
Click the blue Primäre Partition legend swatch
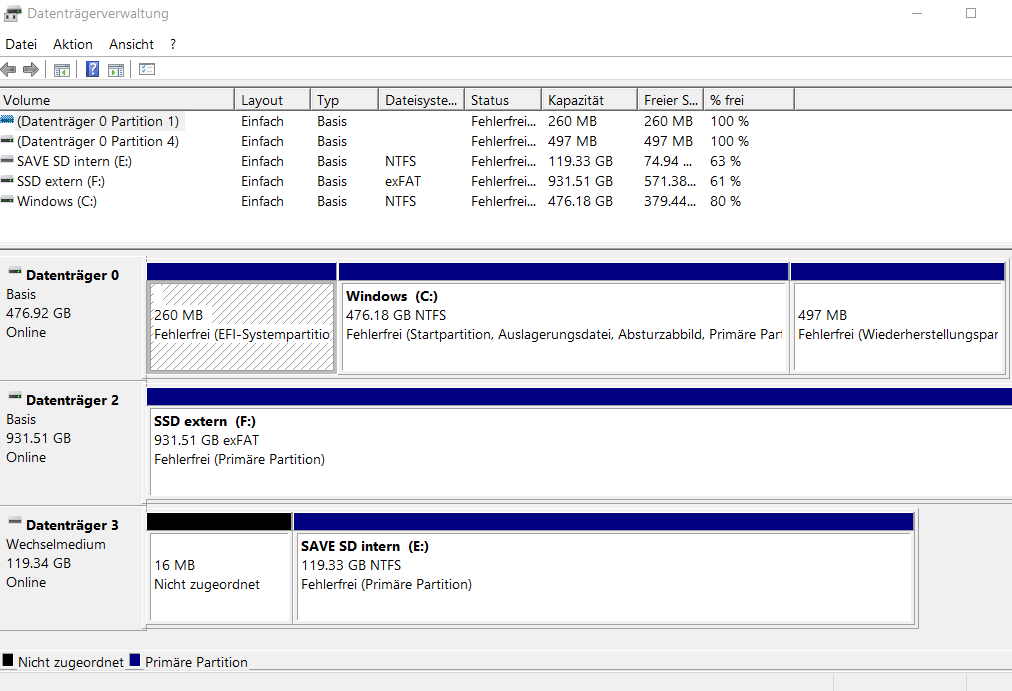click(x=135, y=659)
